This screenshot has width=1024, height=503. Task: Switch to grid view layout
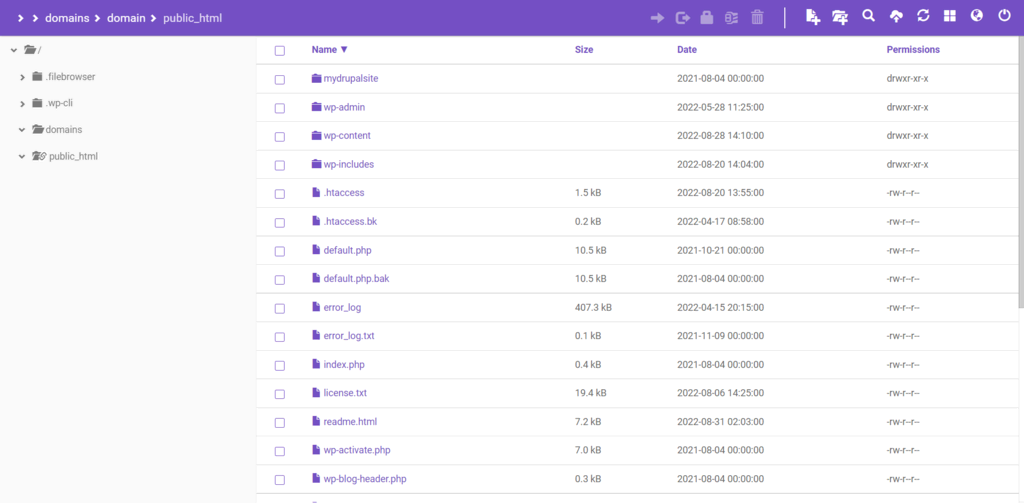950,17
